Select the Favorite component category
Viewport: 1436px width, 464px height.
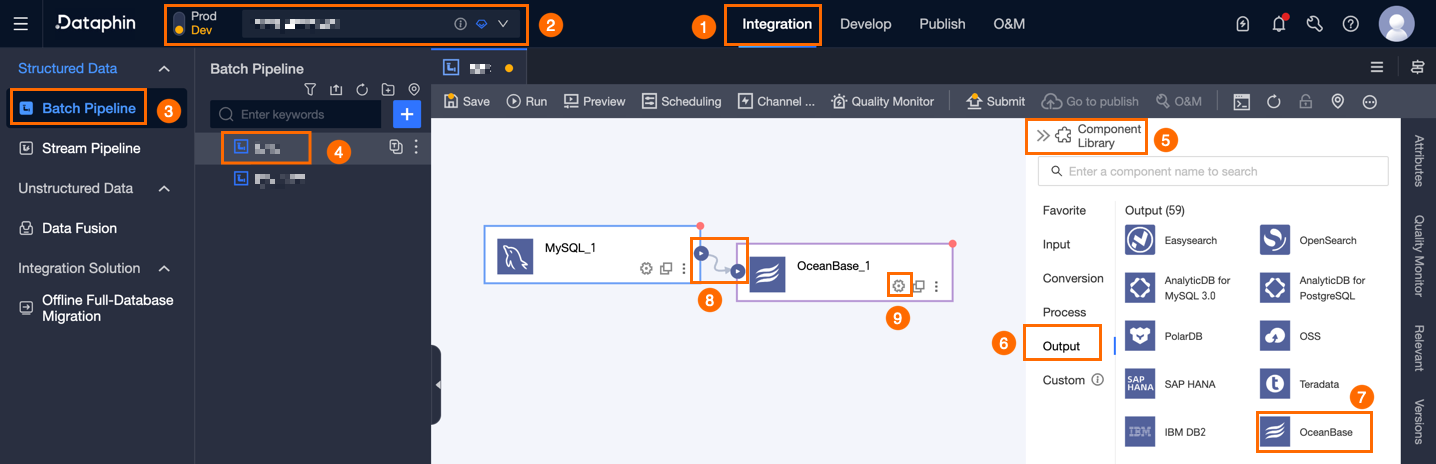click(1064, 210)
